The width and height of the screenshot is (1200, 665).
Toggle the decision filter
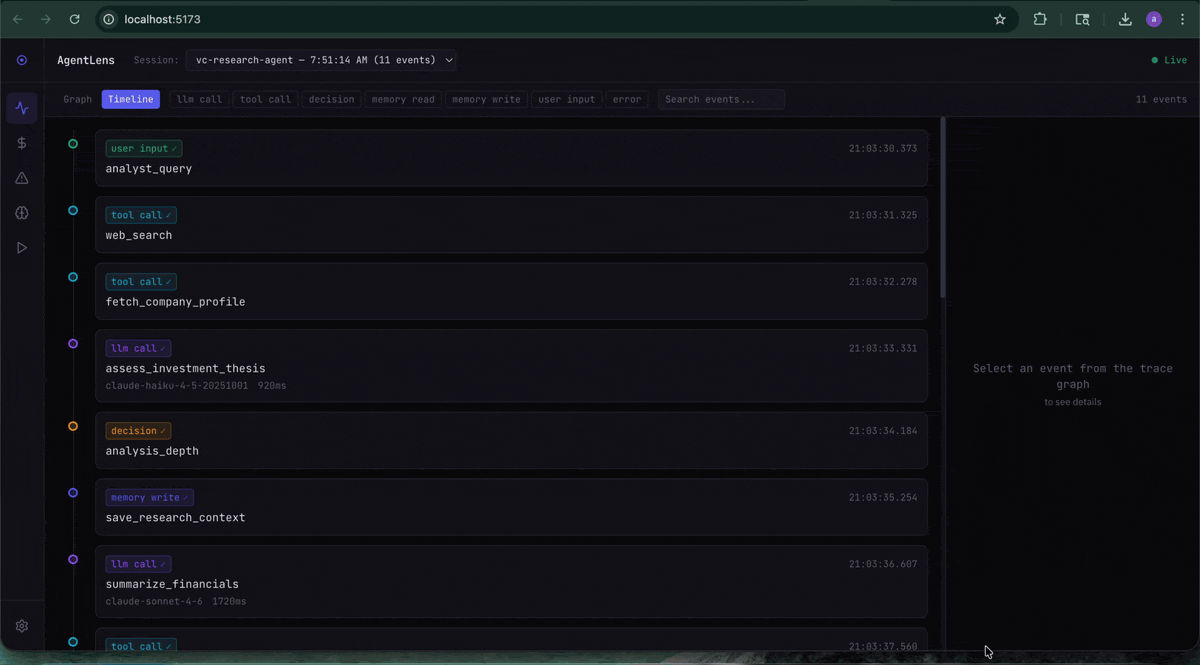[331, 99]
